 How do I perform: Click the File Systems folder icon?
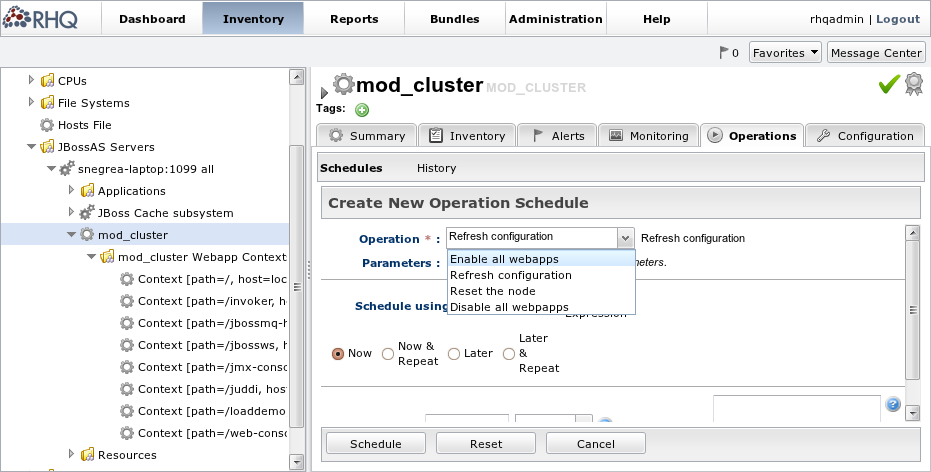[x=48, y=103]
